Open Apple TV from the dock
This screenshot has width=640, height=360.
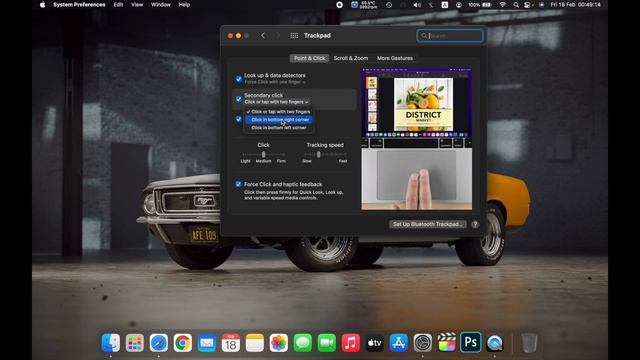pyautogui.click(x=375, y=343)
